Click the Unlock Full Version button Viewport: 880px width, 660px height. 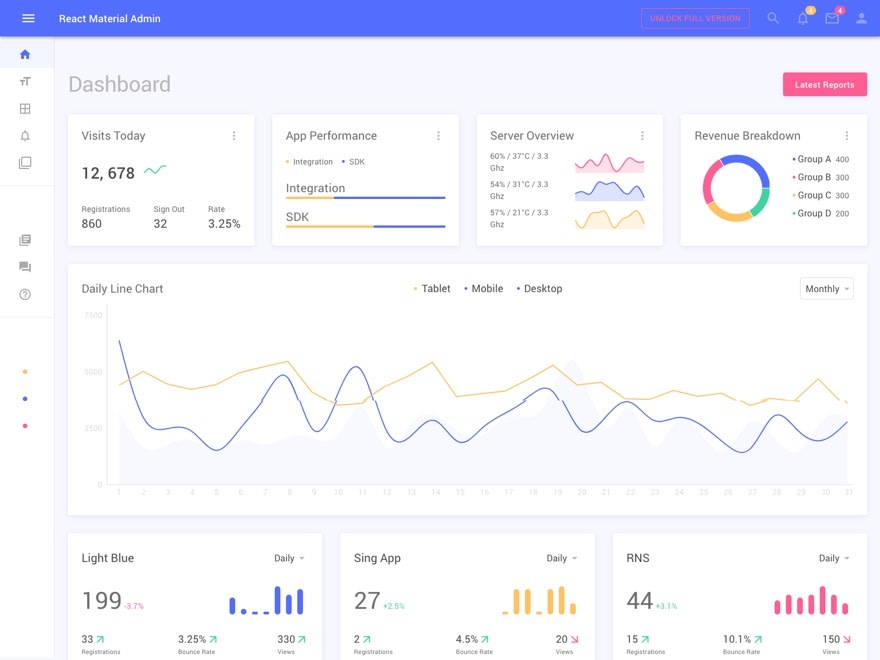coord(695,19)
